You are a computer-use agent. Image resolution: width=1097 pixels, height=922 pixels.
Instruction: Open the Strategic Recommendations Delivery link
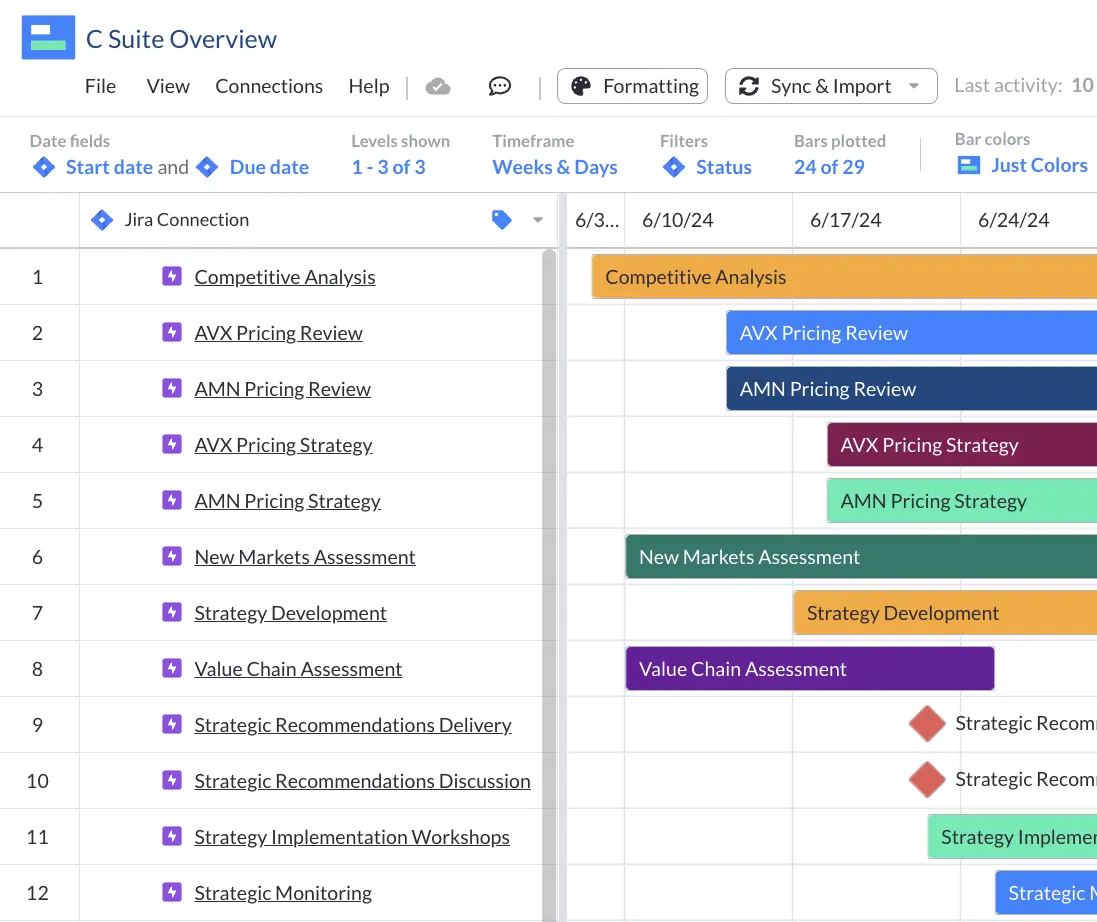[x=353, y=725]
